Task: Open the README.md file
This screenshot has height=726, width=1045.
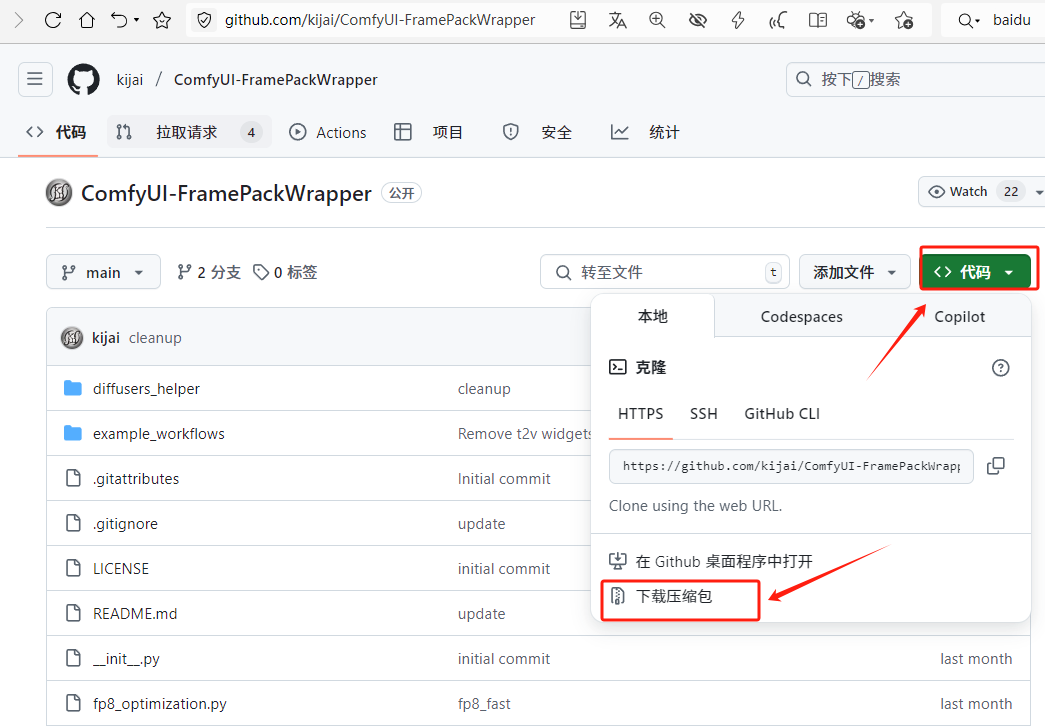Action: (x=135, y=614)
